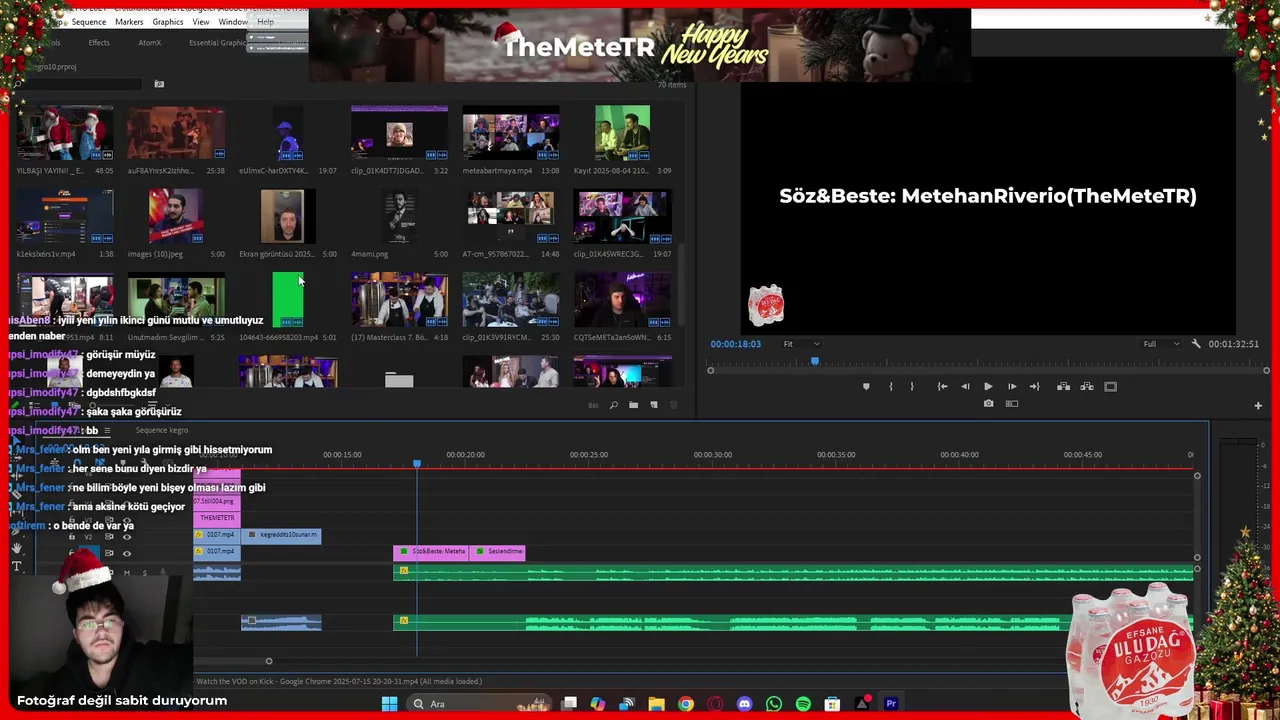
Task: Click the Export Frame camera icon
Action: pyautogui.click(x=988, y=404)
